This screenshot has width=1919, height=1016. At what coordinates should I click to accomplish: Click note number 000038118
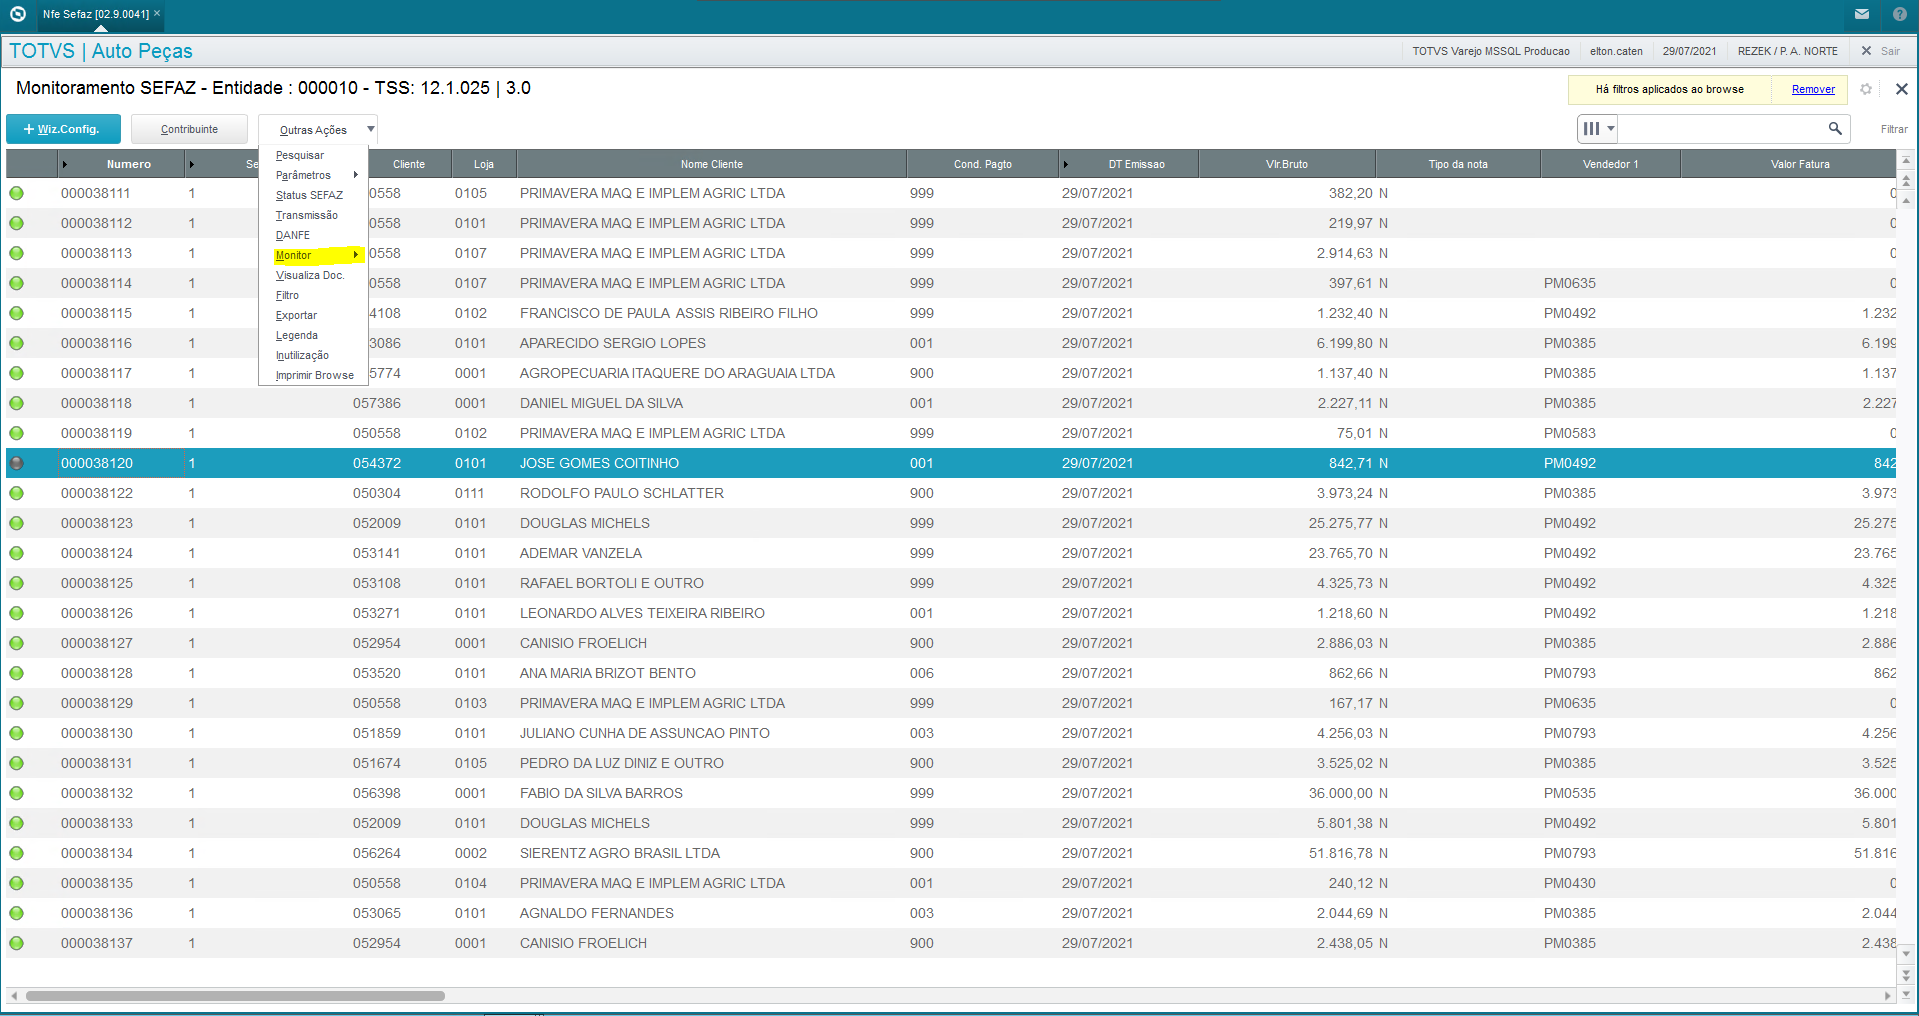click(x=97, y=403)
